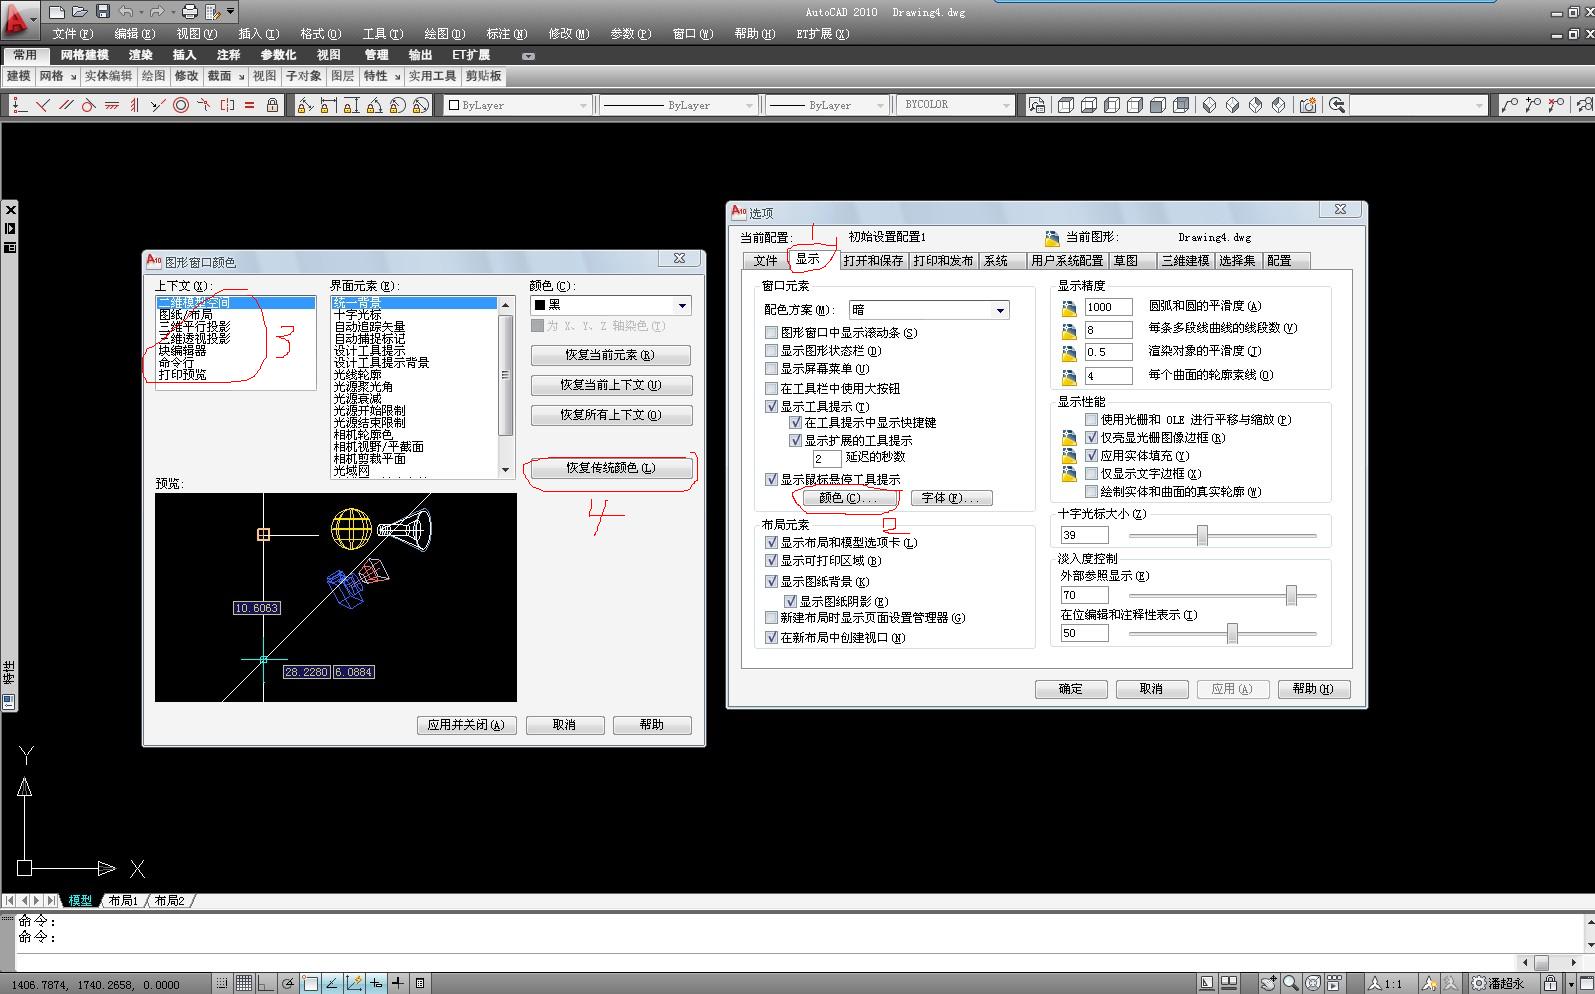Select the 渲染 ribbon tab
The height and width of the screenshot is (994, 1595).
coord(141,55)
